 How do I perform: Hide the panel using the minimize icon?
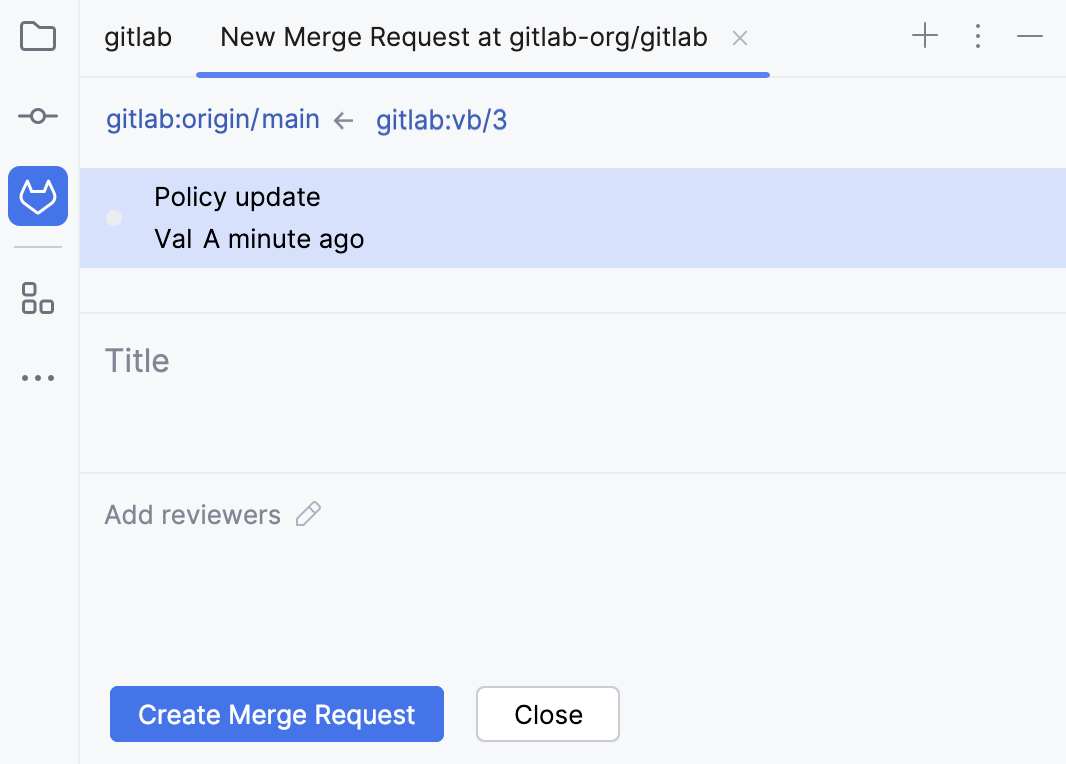click(1030, 36)
